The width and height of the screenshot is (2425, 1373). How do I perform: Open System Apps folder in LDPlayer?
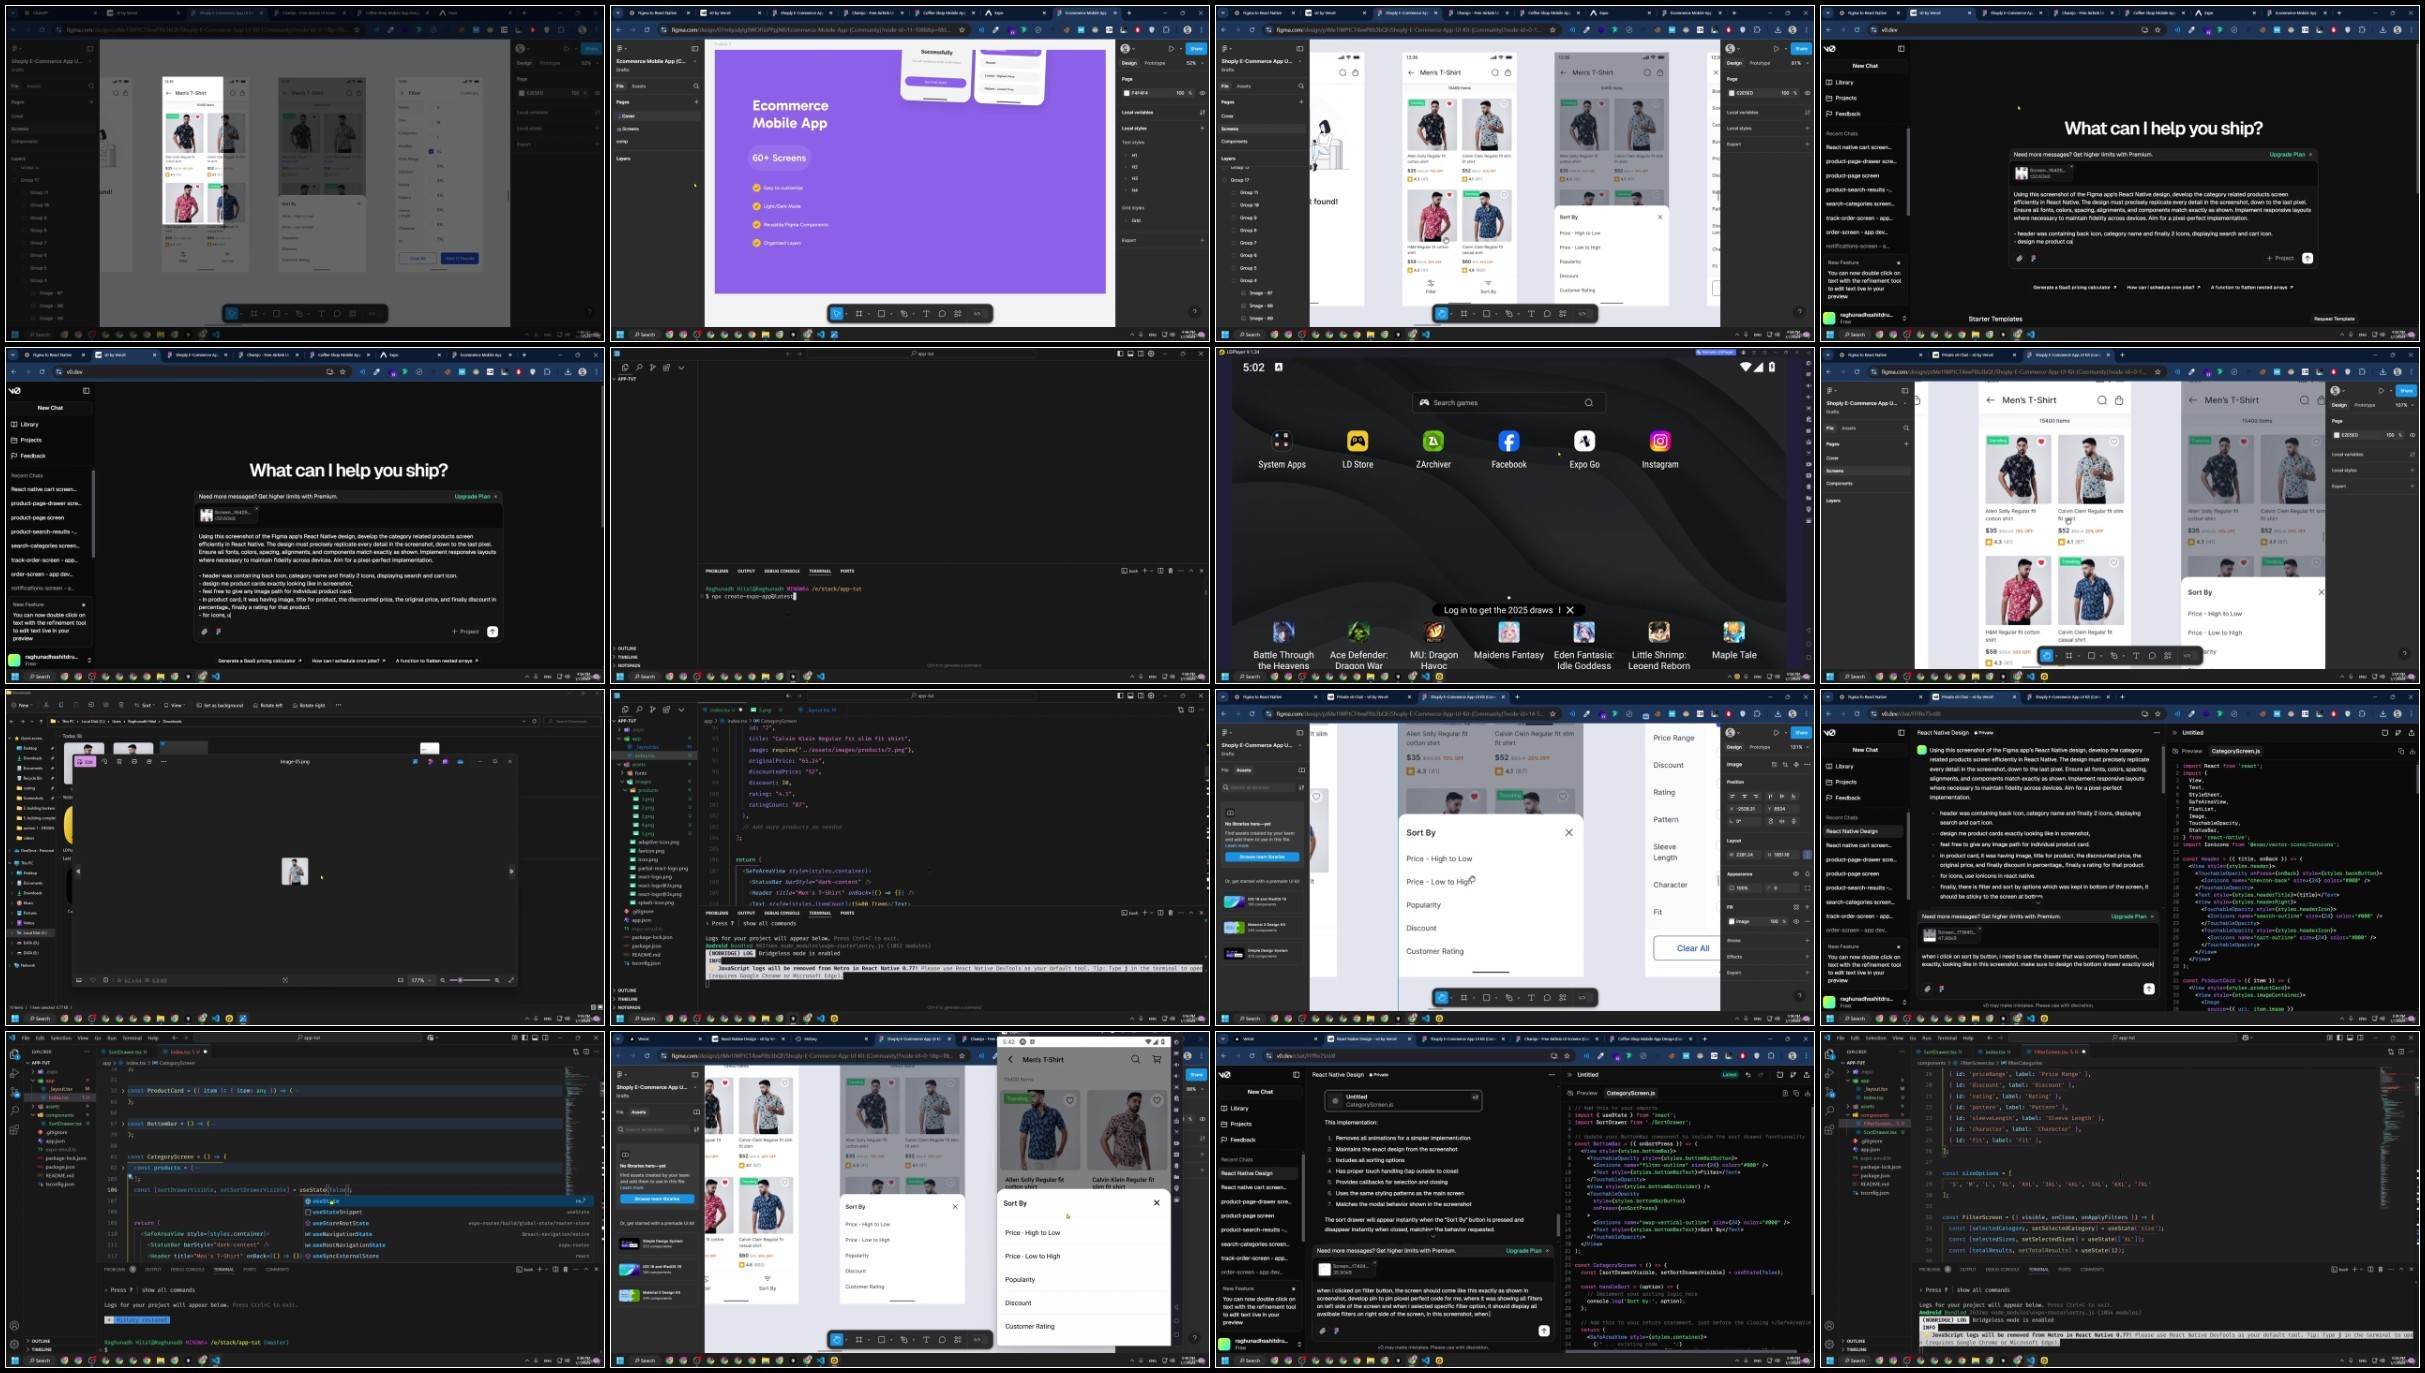pyautogui.click(x=1281, y=441)
